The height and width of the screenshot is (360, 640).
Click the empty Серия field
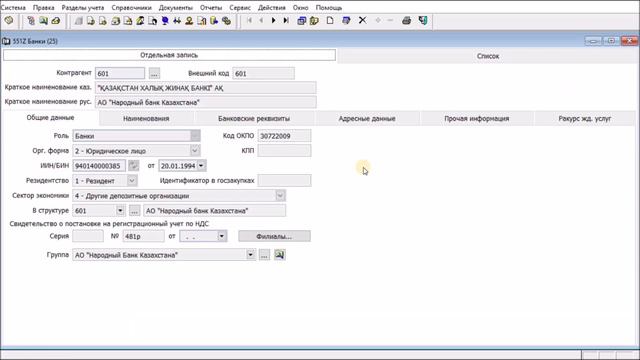click(88, 236)
